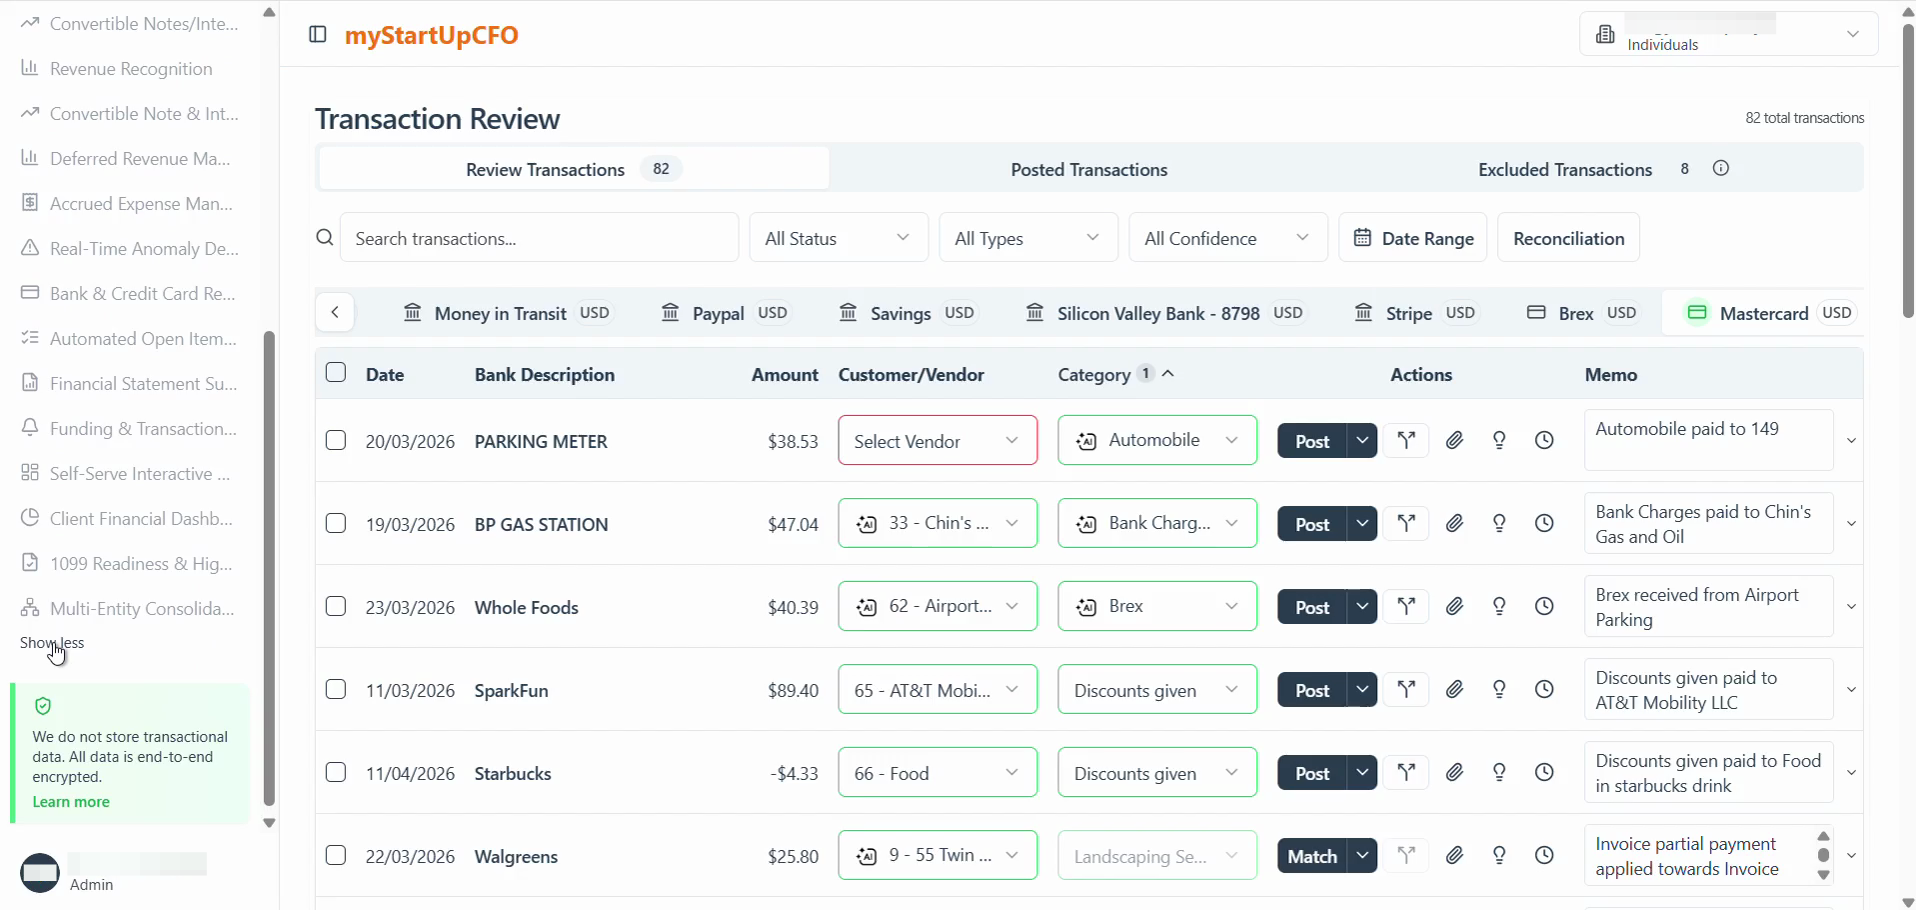Click the info icon beside Excluded Transactions

1721,168
